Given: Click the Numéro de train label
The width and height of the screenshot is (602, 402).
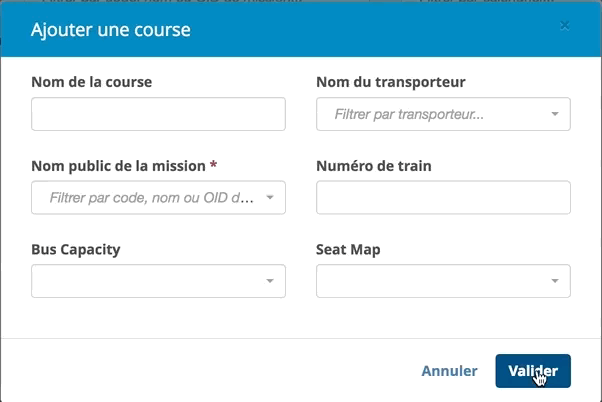Looking at the screenshot, I should point(373,166).
